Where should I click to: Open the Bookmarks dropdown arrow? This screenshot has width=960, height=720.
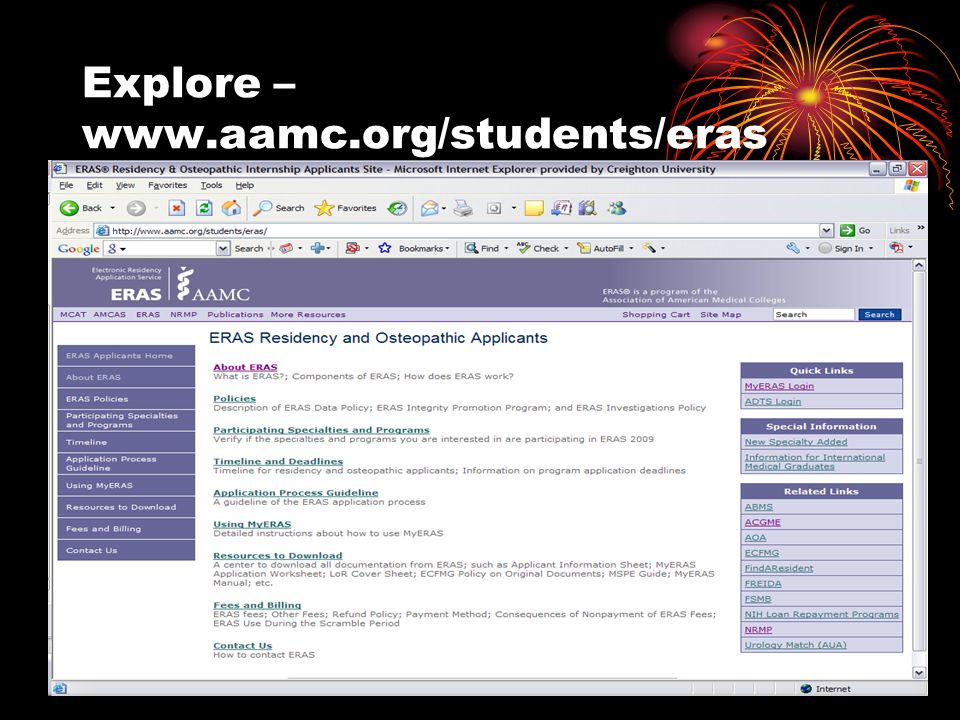[448, 249]
